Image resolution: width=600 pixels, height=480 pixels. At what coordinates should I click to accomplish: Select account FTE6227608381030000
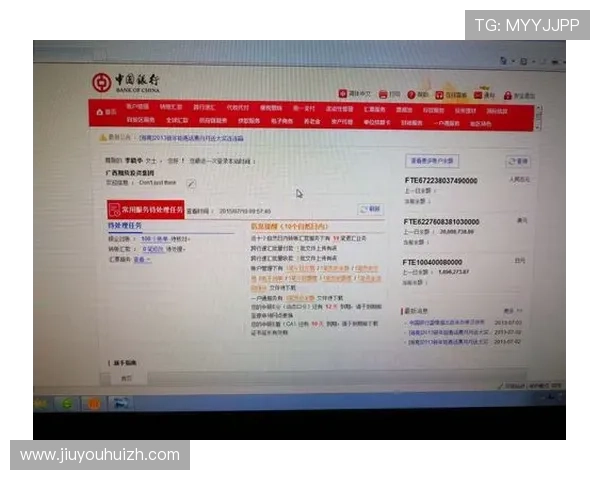pos(441,222)
